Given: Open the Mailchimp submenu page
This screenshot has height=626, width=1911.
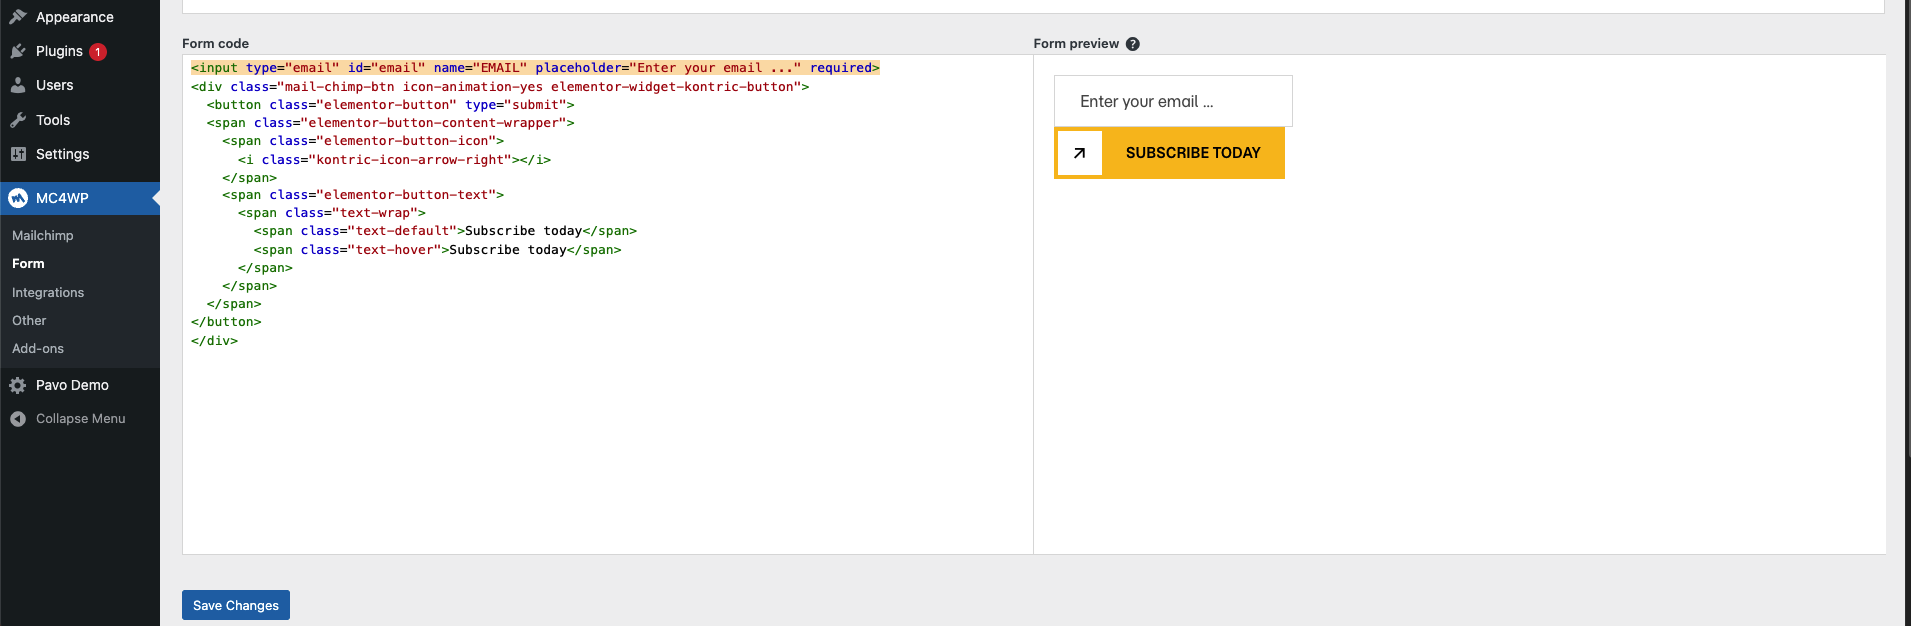Looking at the screenshot, I should [43, 236].
